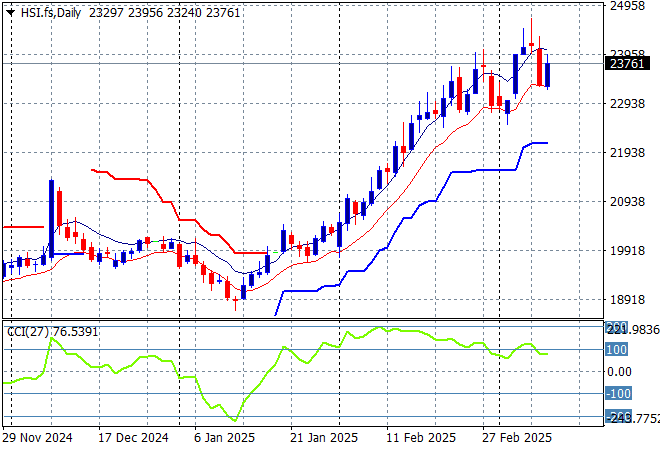Click the CCI 0.00 level label
The width and height of the screenshot is (660, 450).
click(619, 372)
